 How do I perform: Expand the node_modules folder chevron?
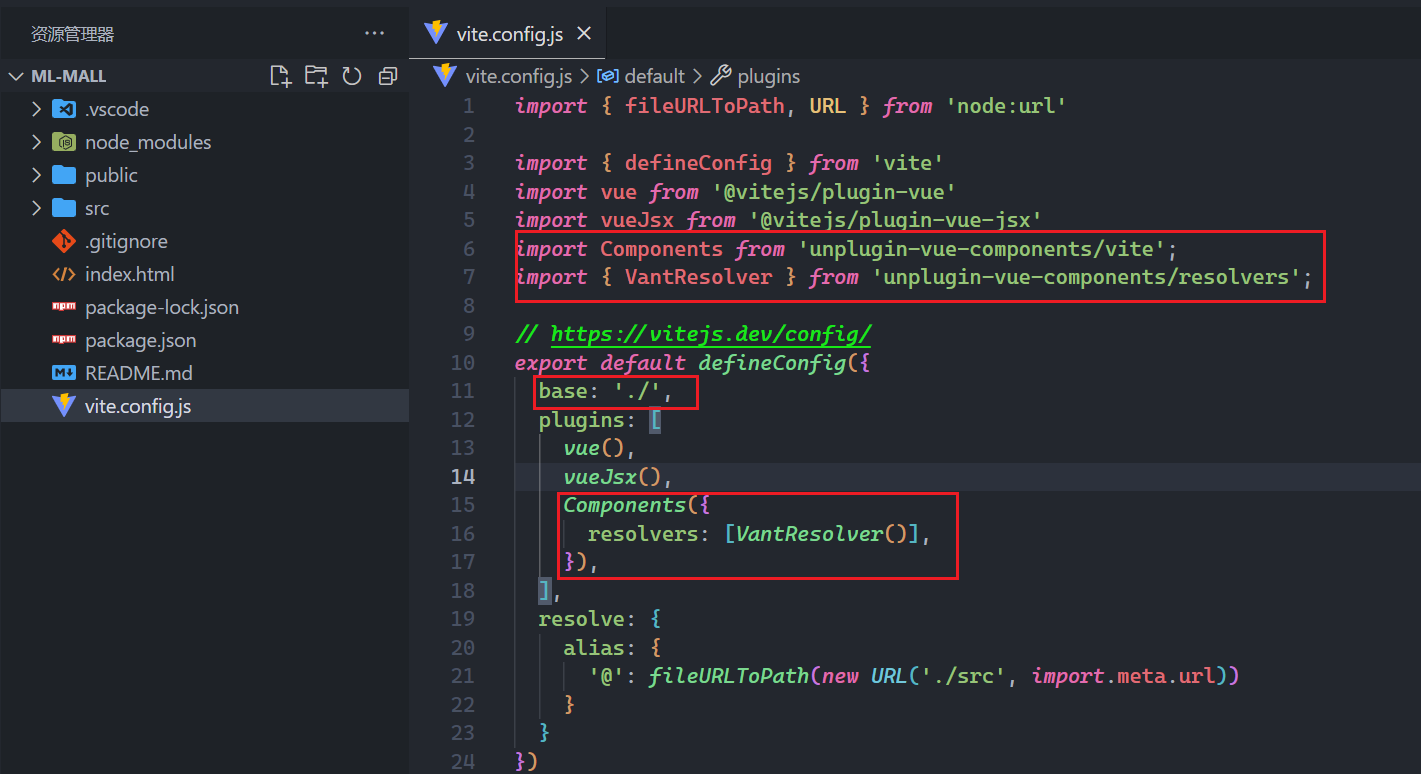click(36, 142)
